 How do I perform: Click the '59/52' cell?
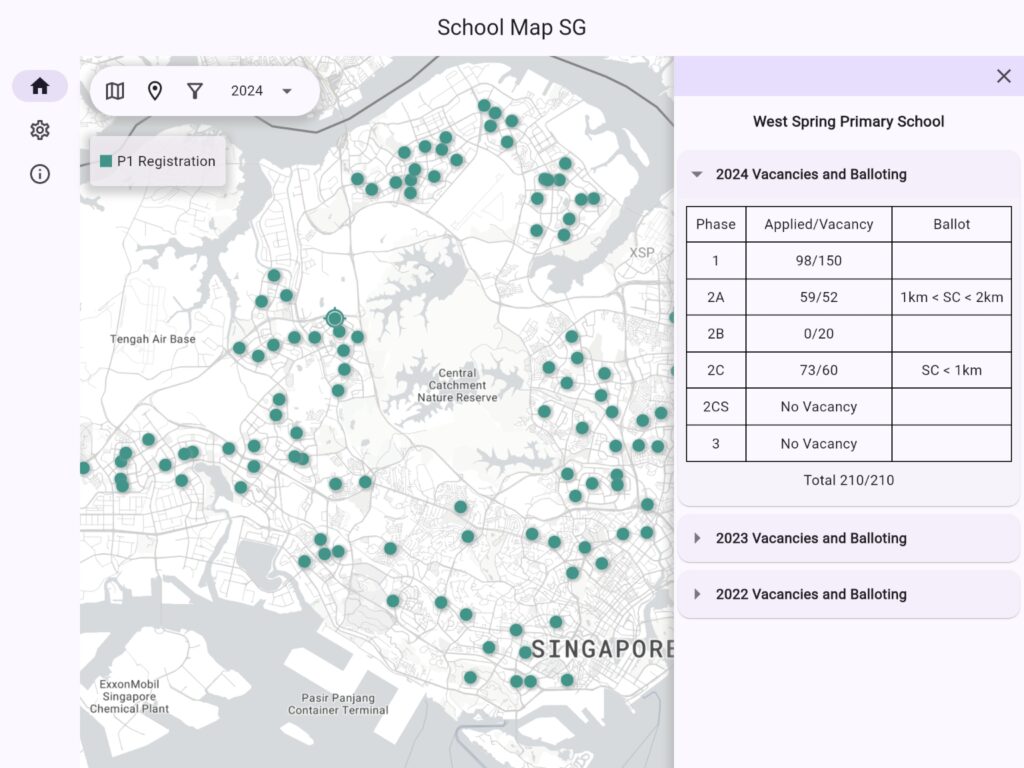(x=818, y=297)
